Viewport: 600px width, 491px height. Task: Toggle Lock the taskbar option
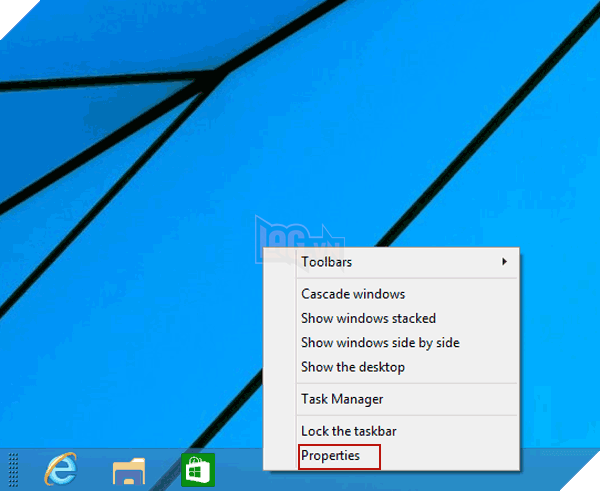391,431
